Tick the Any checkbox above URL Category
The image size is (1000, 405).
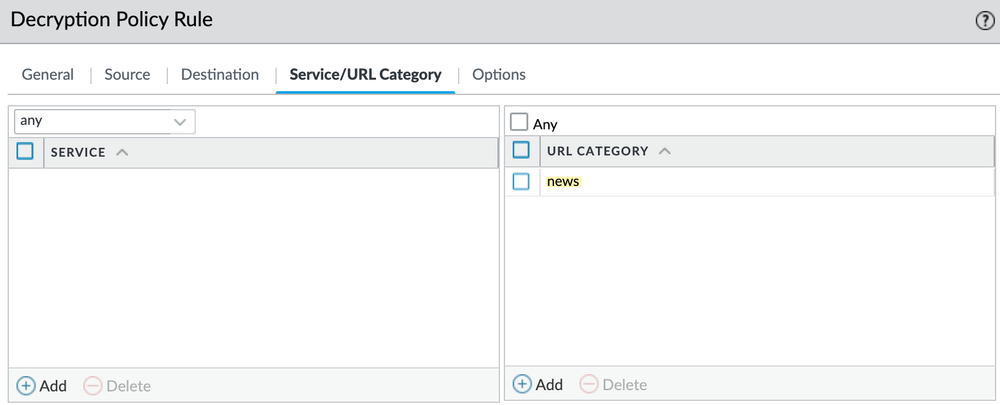click(x=519, y=122)
